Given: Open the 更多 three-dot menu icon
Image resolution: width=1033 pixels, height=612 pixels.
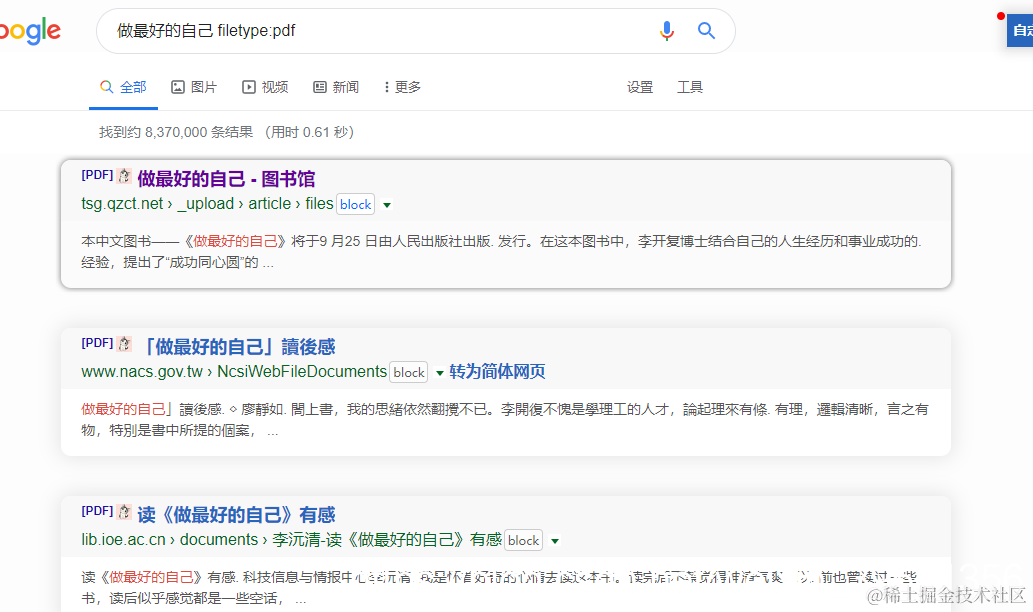Looking at the screenshot, I should pyautogui.click(x=389, y=87).
